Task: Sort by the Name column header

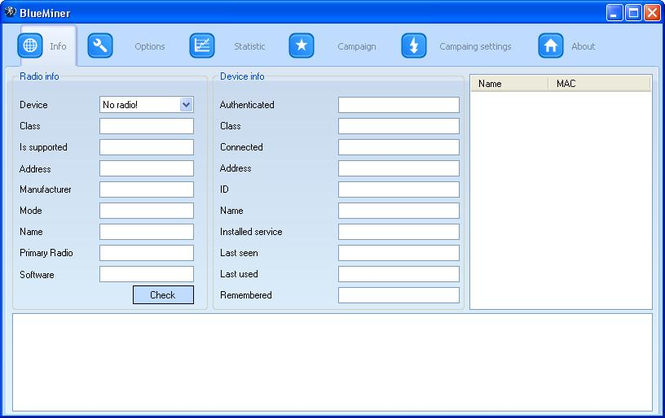Action: point(509,84)
